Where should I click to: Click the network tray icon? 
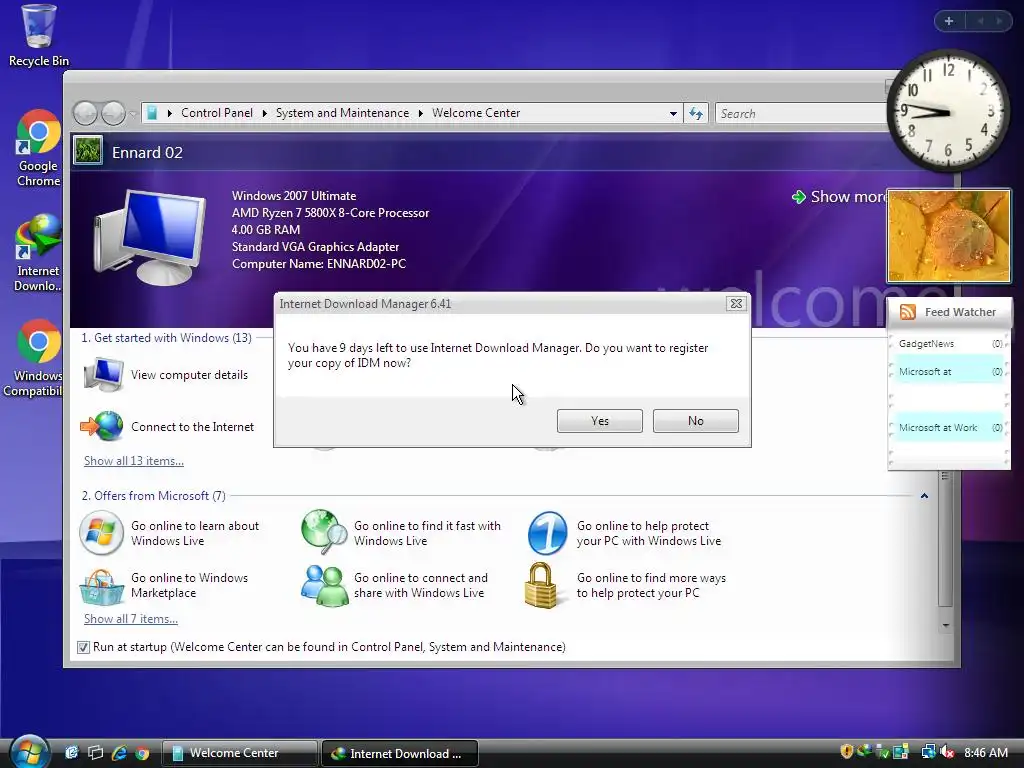pyautogui.click(x=928, y=752)
